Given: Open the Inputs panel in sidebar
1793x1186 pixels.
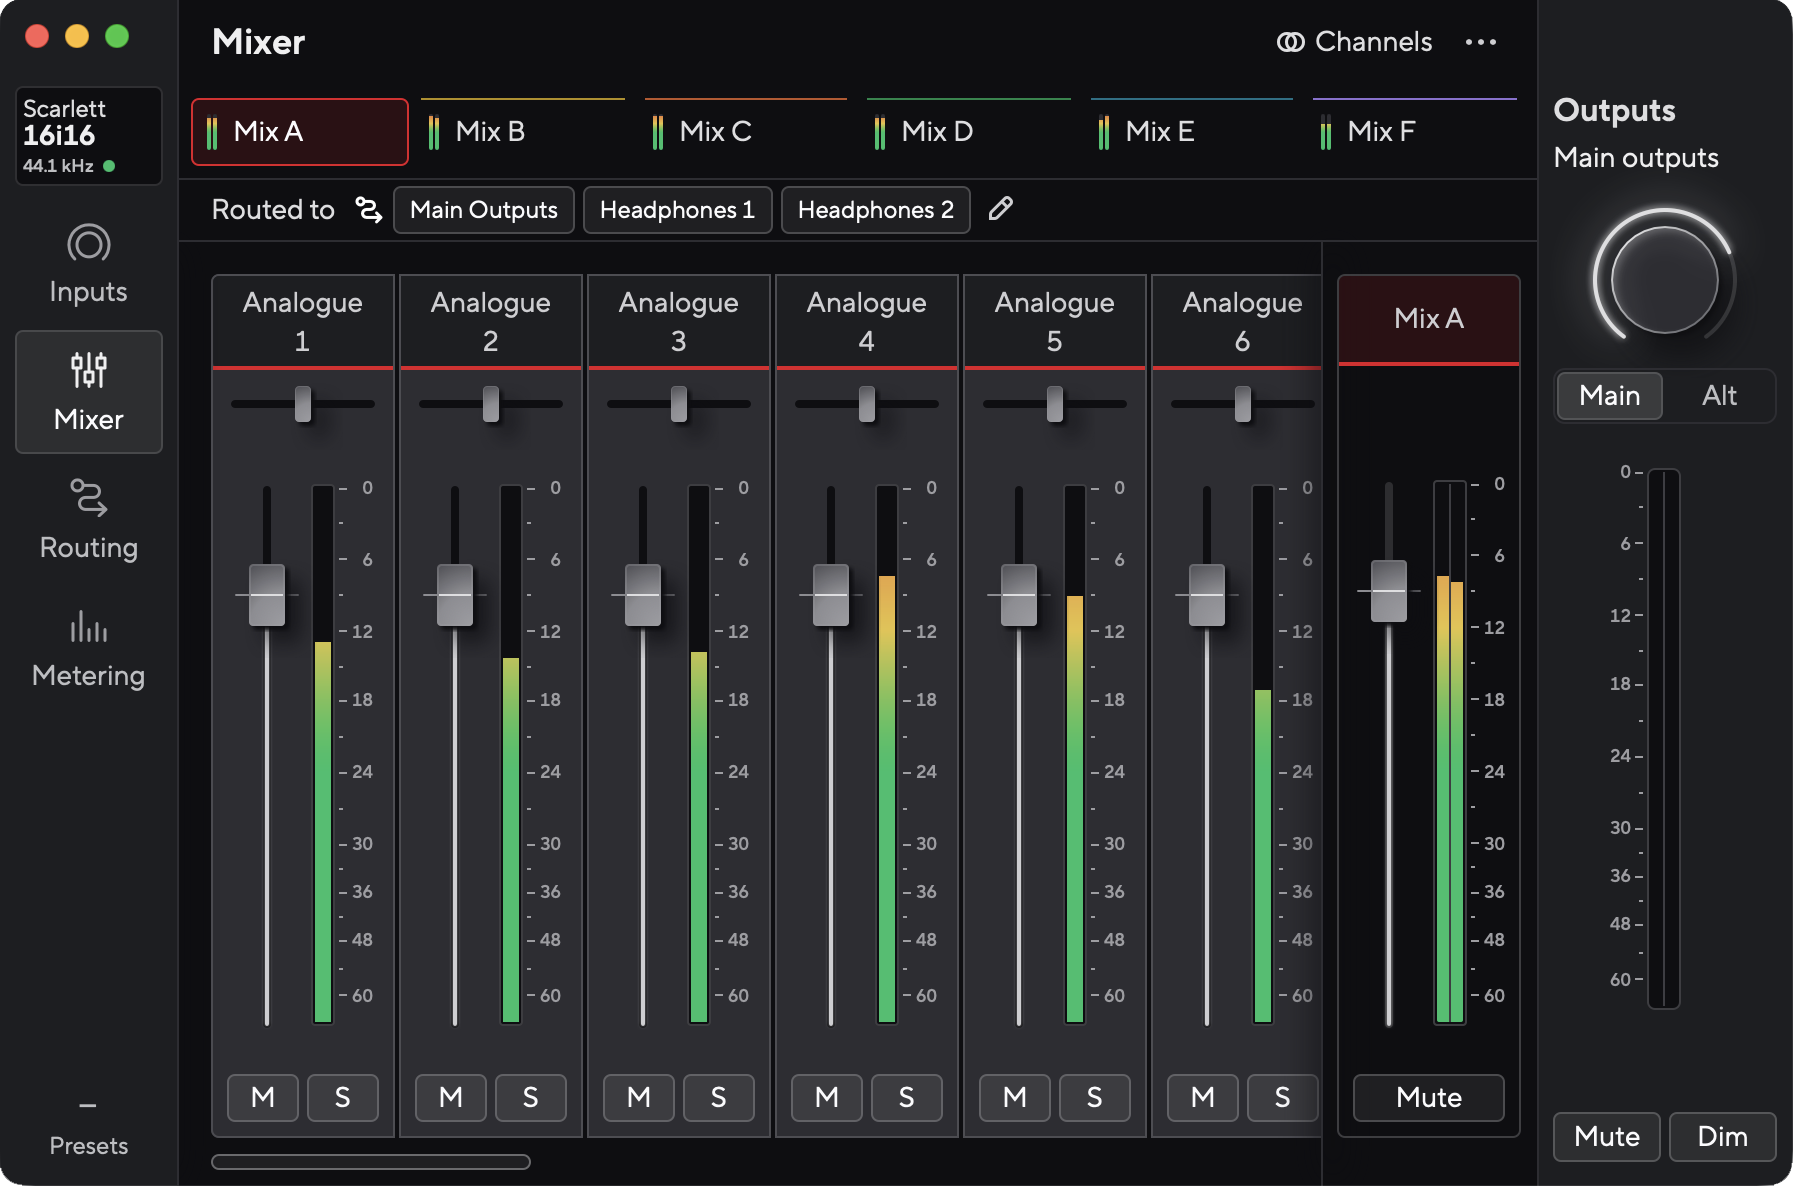Looking at the screenshot, I should coord(88,265).
